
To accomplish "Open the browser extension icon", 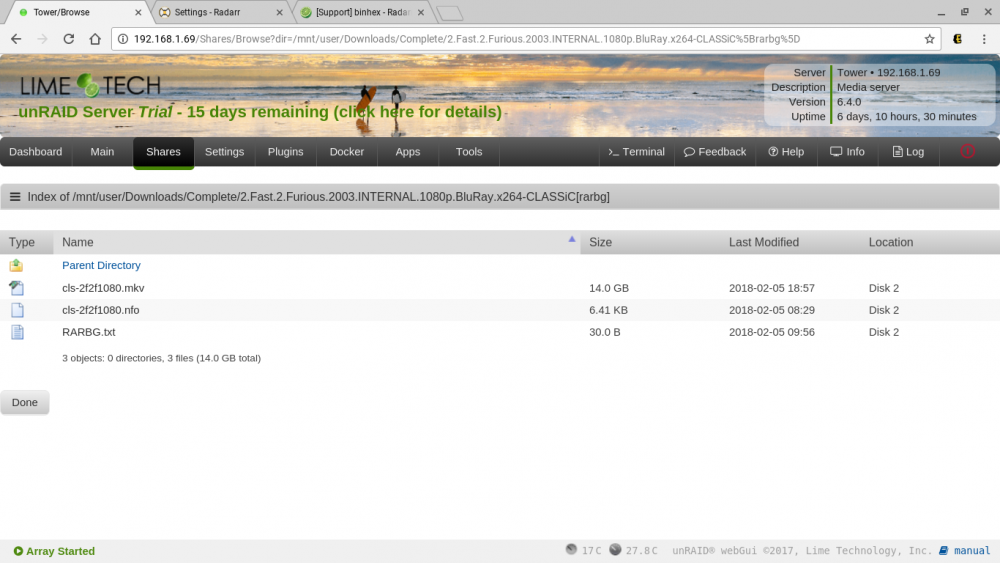I will point(957,39).
